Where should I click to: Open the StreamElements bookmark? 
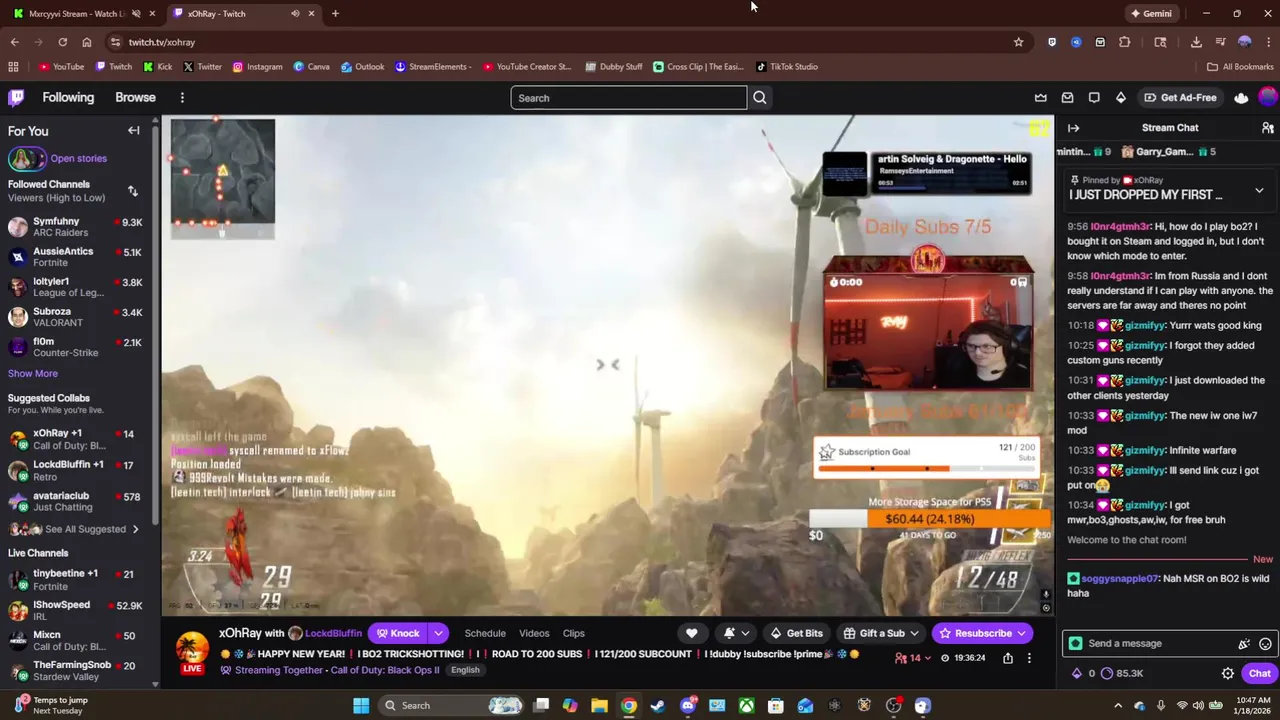[433, 67]
